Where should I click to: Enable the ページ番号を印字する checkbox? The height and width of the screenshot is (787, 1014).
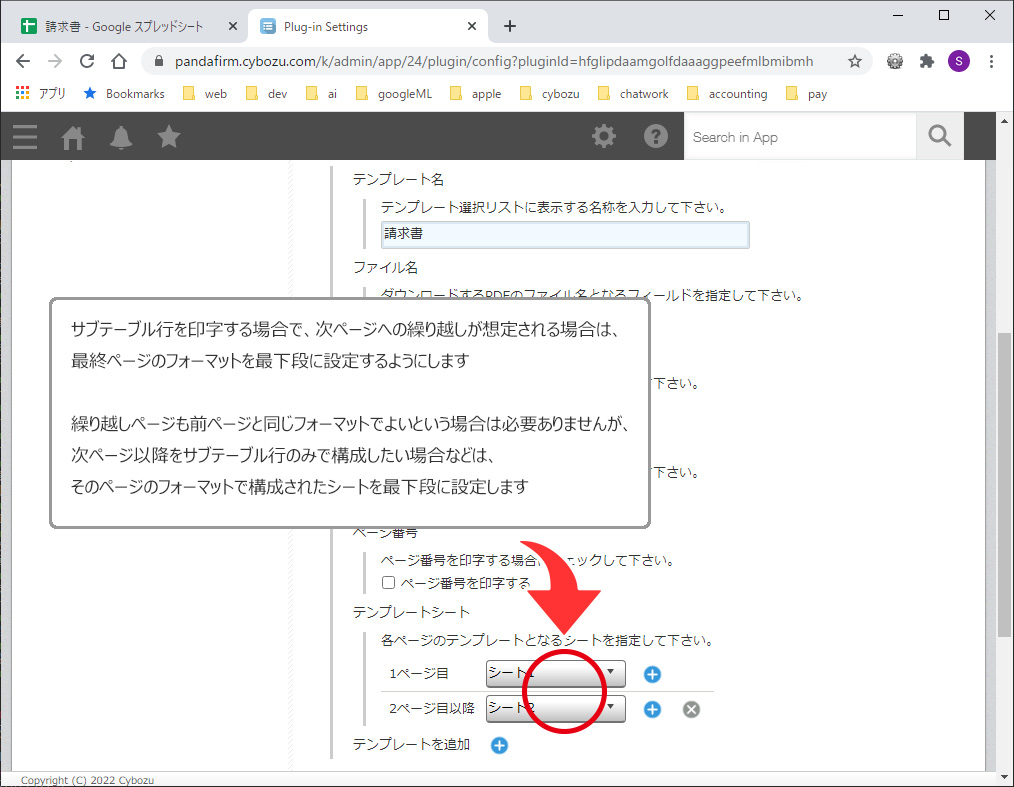389,583
